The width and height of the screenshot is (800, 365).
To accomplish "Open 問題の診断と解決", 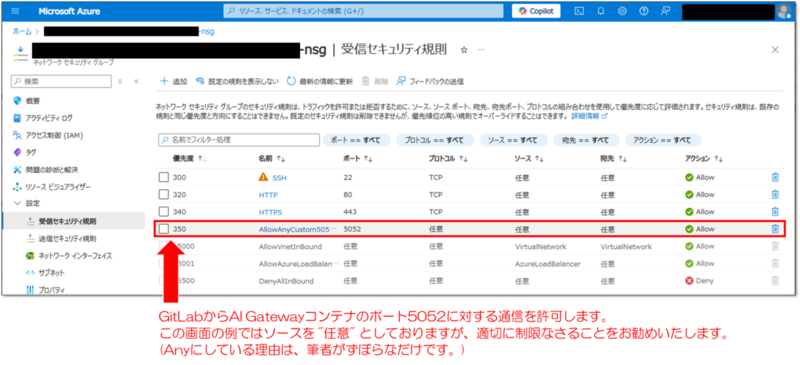I will [52, 169].
